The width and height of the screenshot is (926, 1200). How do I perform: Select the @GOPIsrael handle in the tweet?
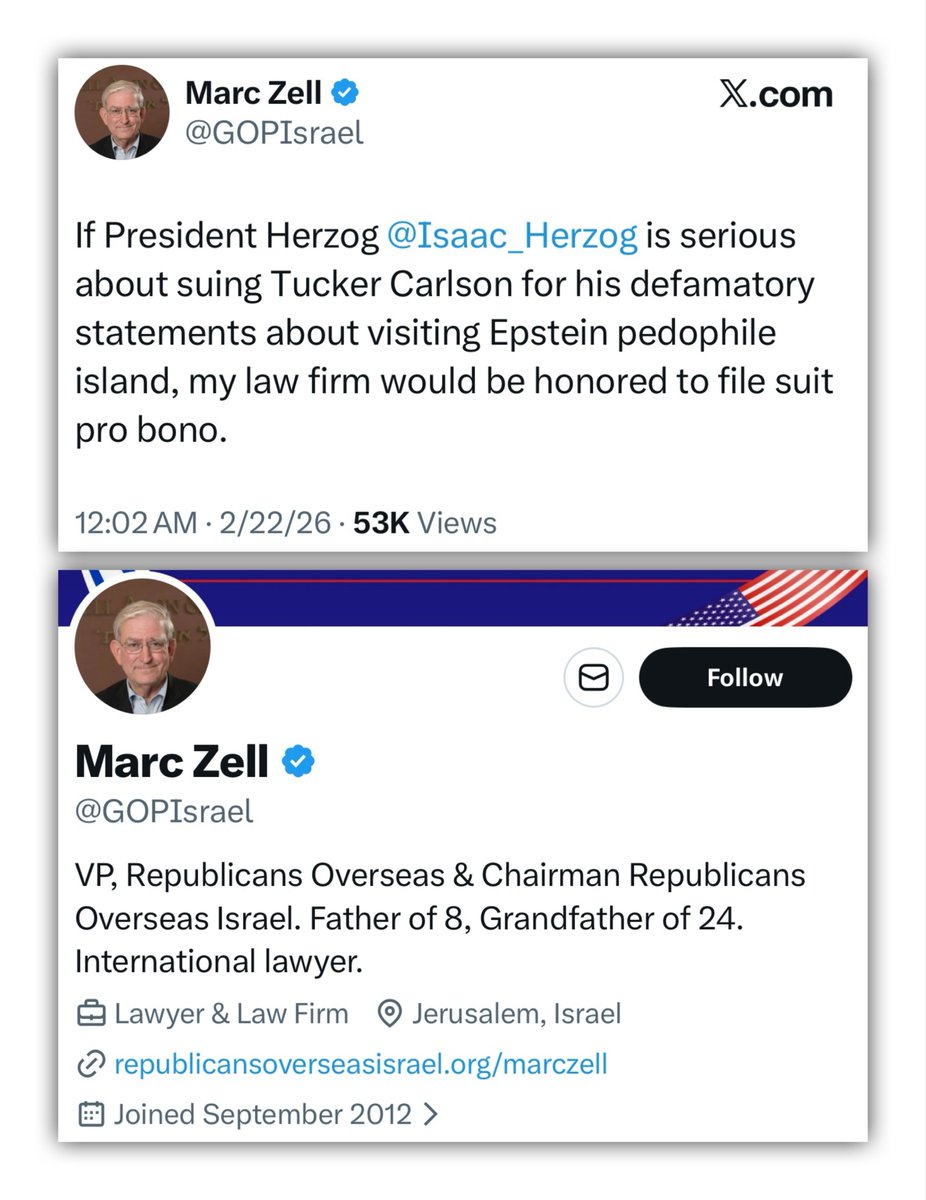click(274, 132)
